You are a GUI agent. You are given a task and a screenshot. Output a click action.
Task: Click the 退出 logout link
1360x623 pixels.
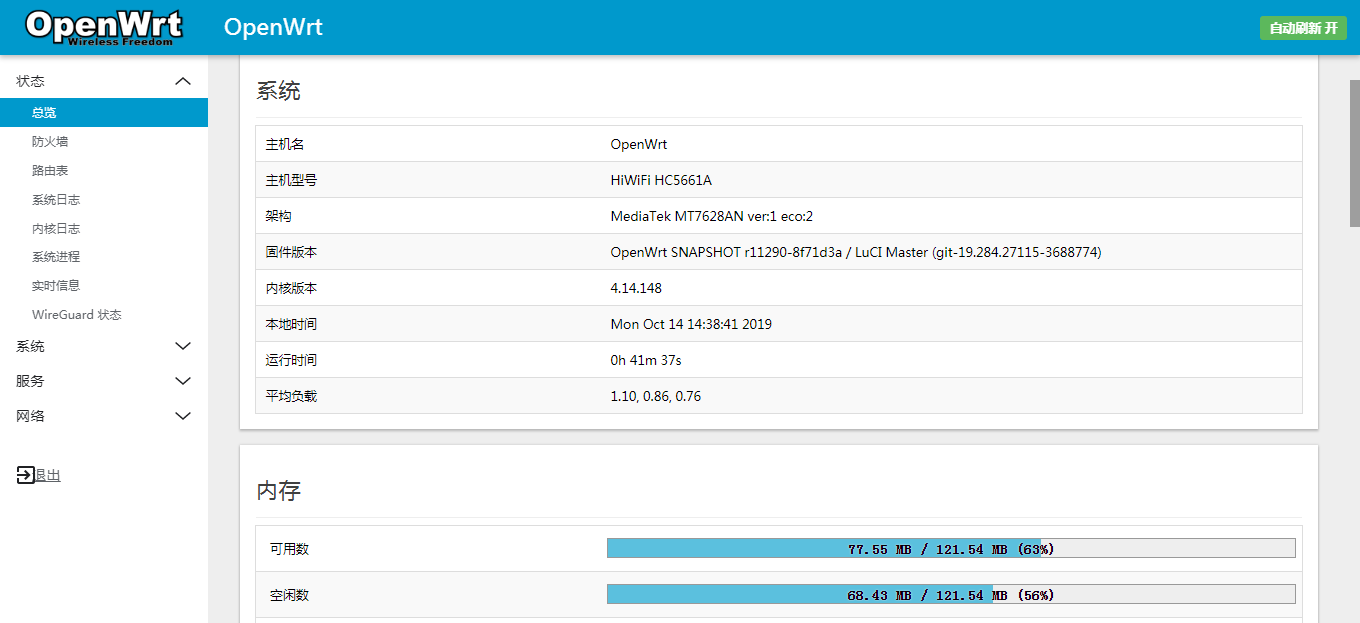click(x=48, y=475)
